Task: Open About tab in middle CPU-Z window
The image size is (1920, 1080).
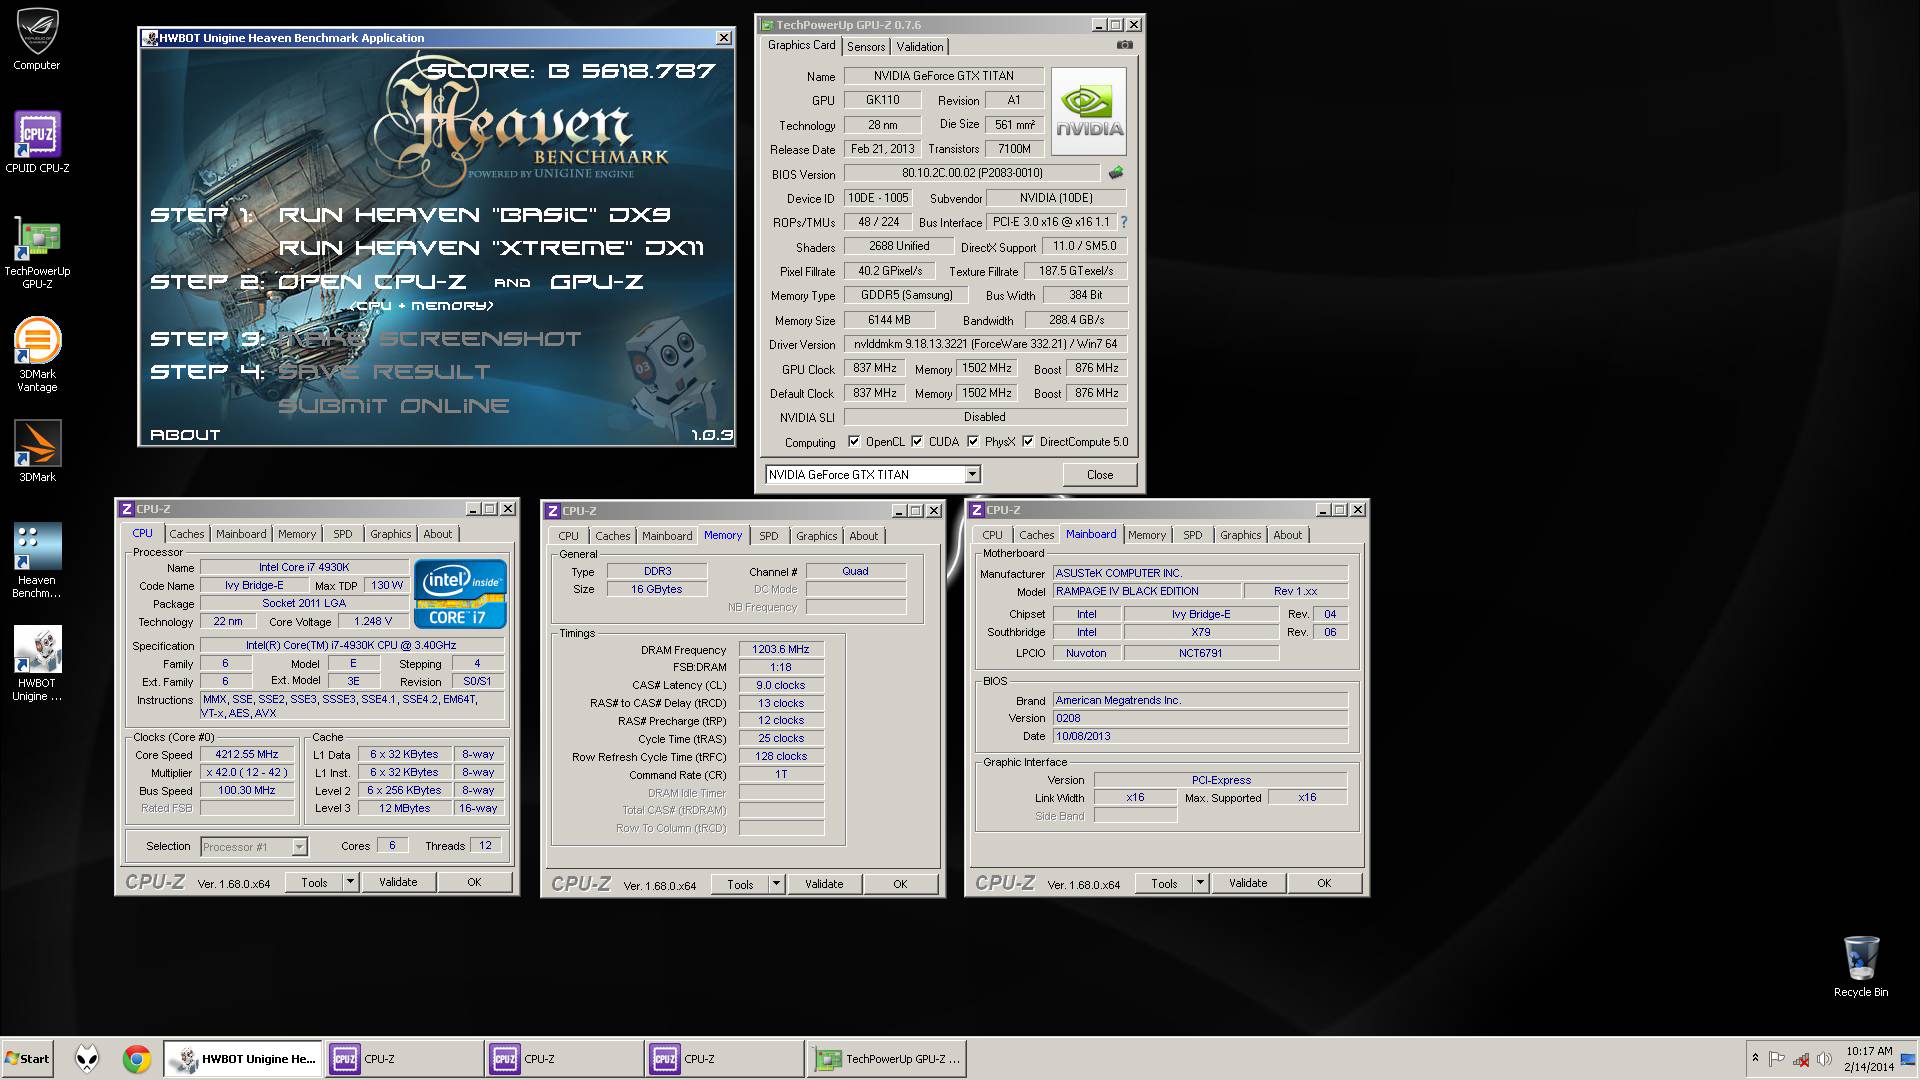Action: click(x=864, y=536)
